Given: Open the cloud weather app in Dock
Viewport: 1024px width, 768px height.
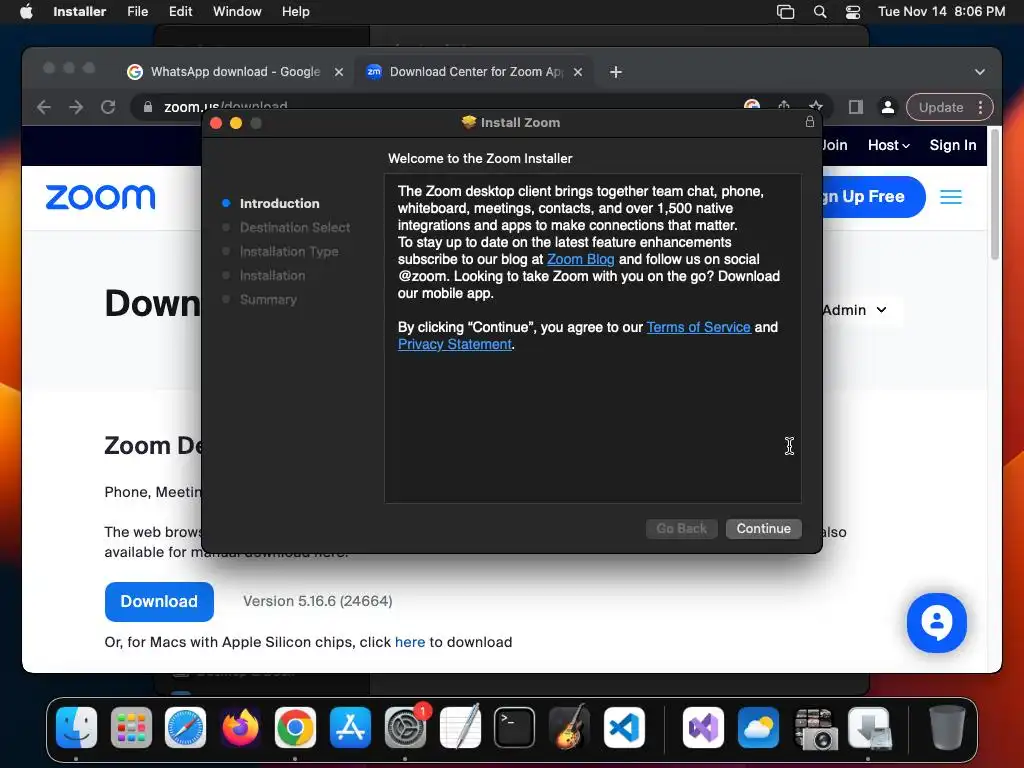Looking at the screenshot, I should pyautogui.click(x=758, y=727).
